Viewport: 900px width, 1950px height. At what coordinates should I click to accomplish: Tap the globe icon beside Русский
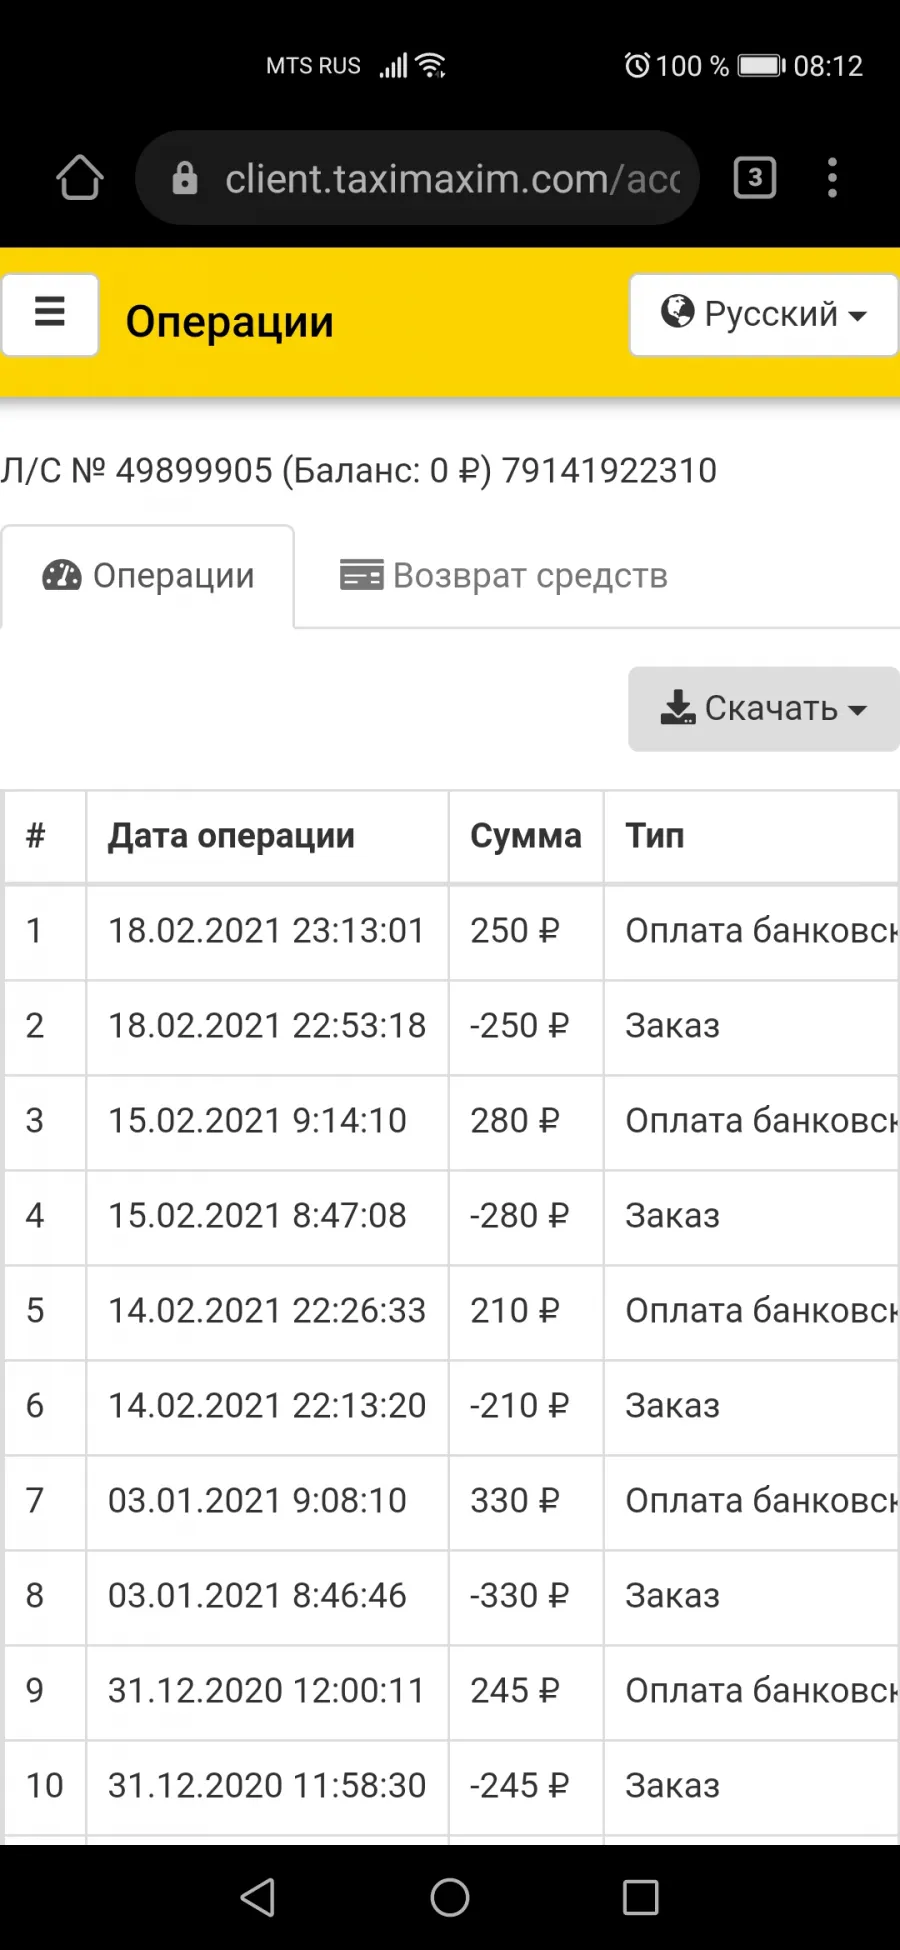click(x=677, y=312)
